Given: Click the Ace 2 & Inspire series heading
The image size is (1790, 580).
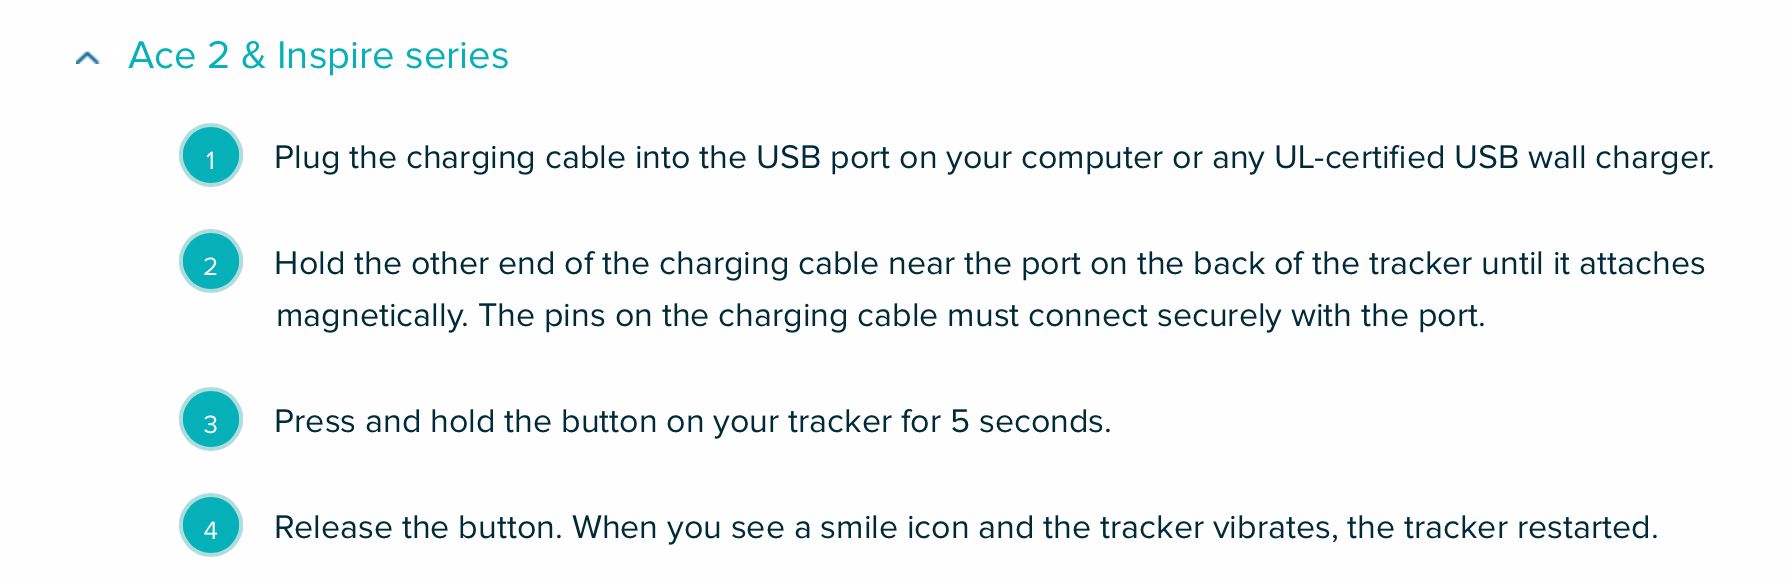Looking at the screenshot, I should point(318,56).
